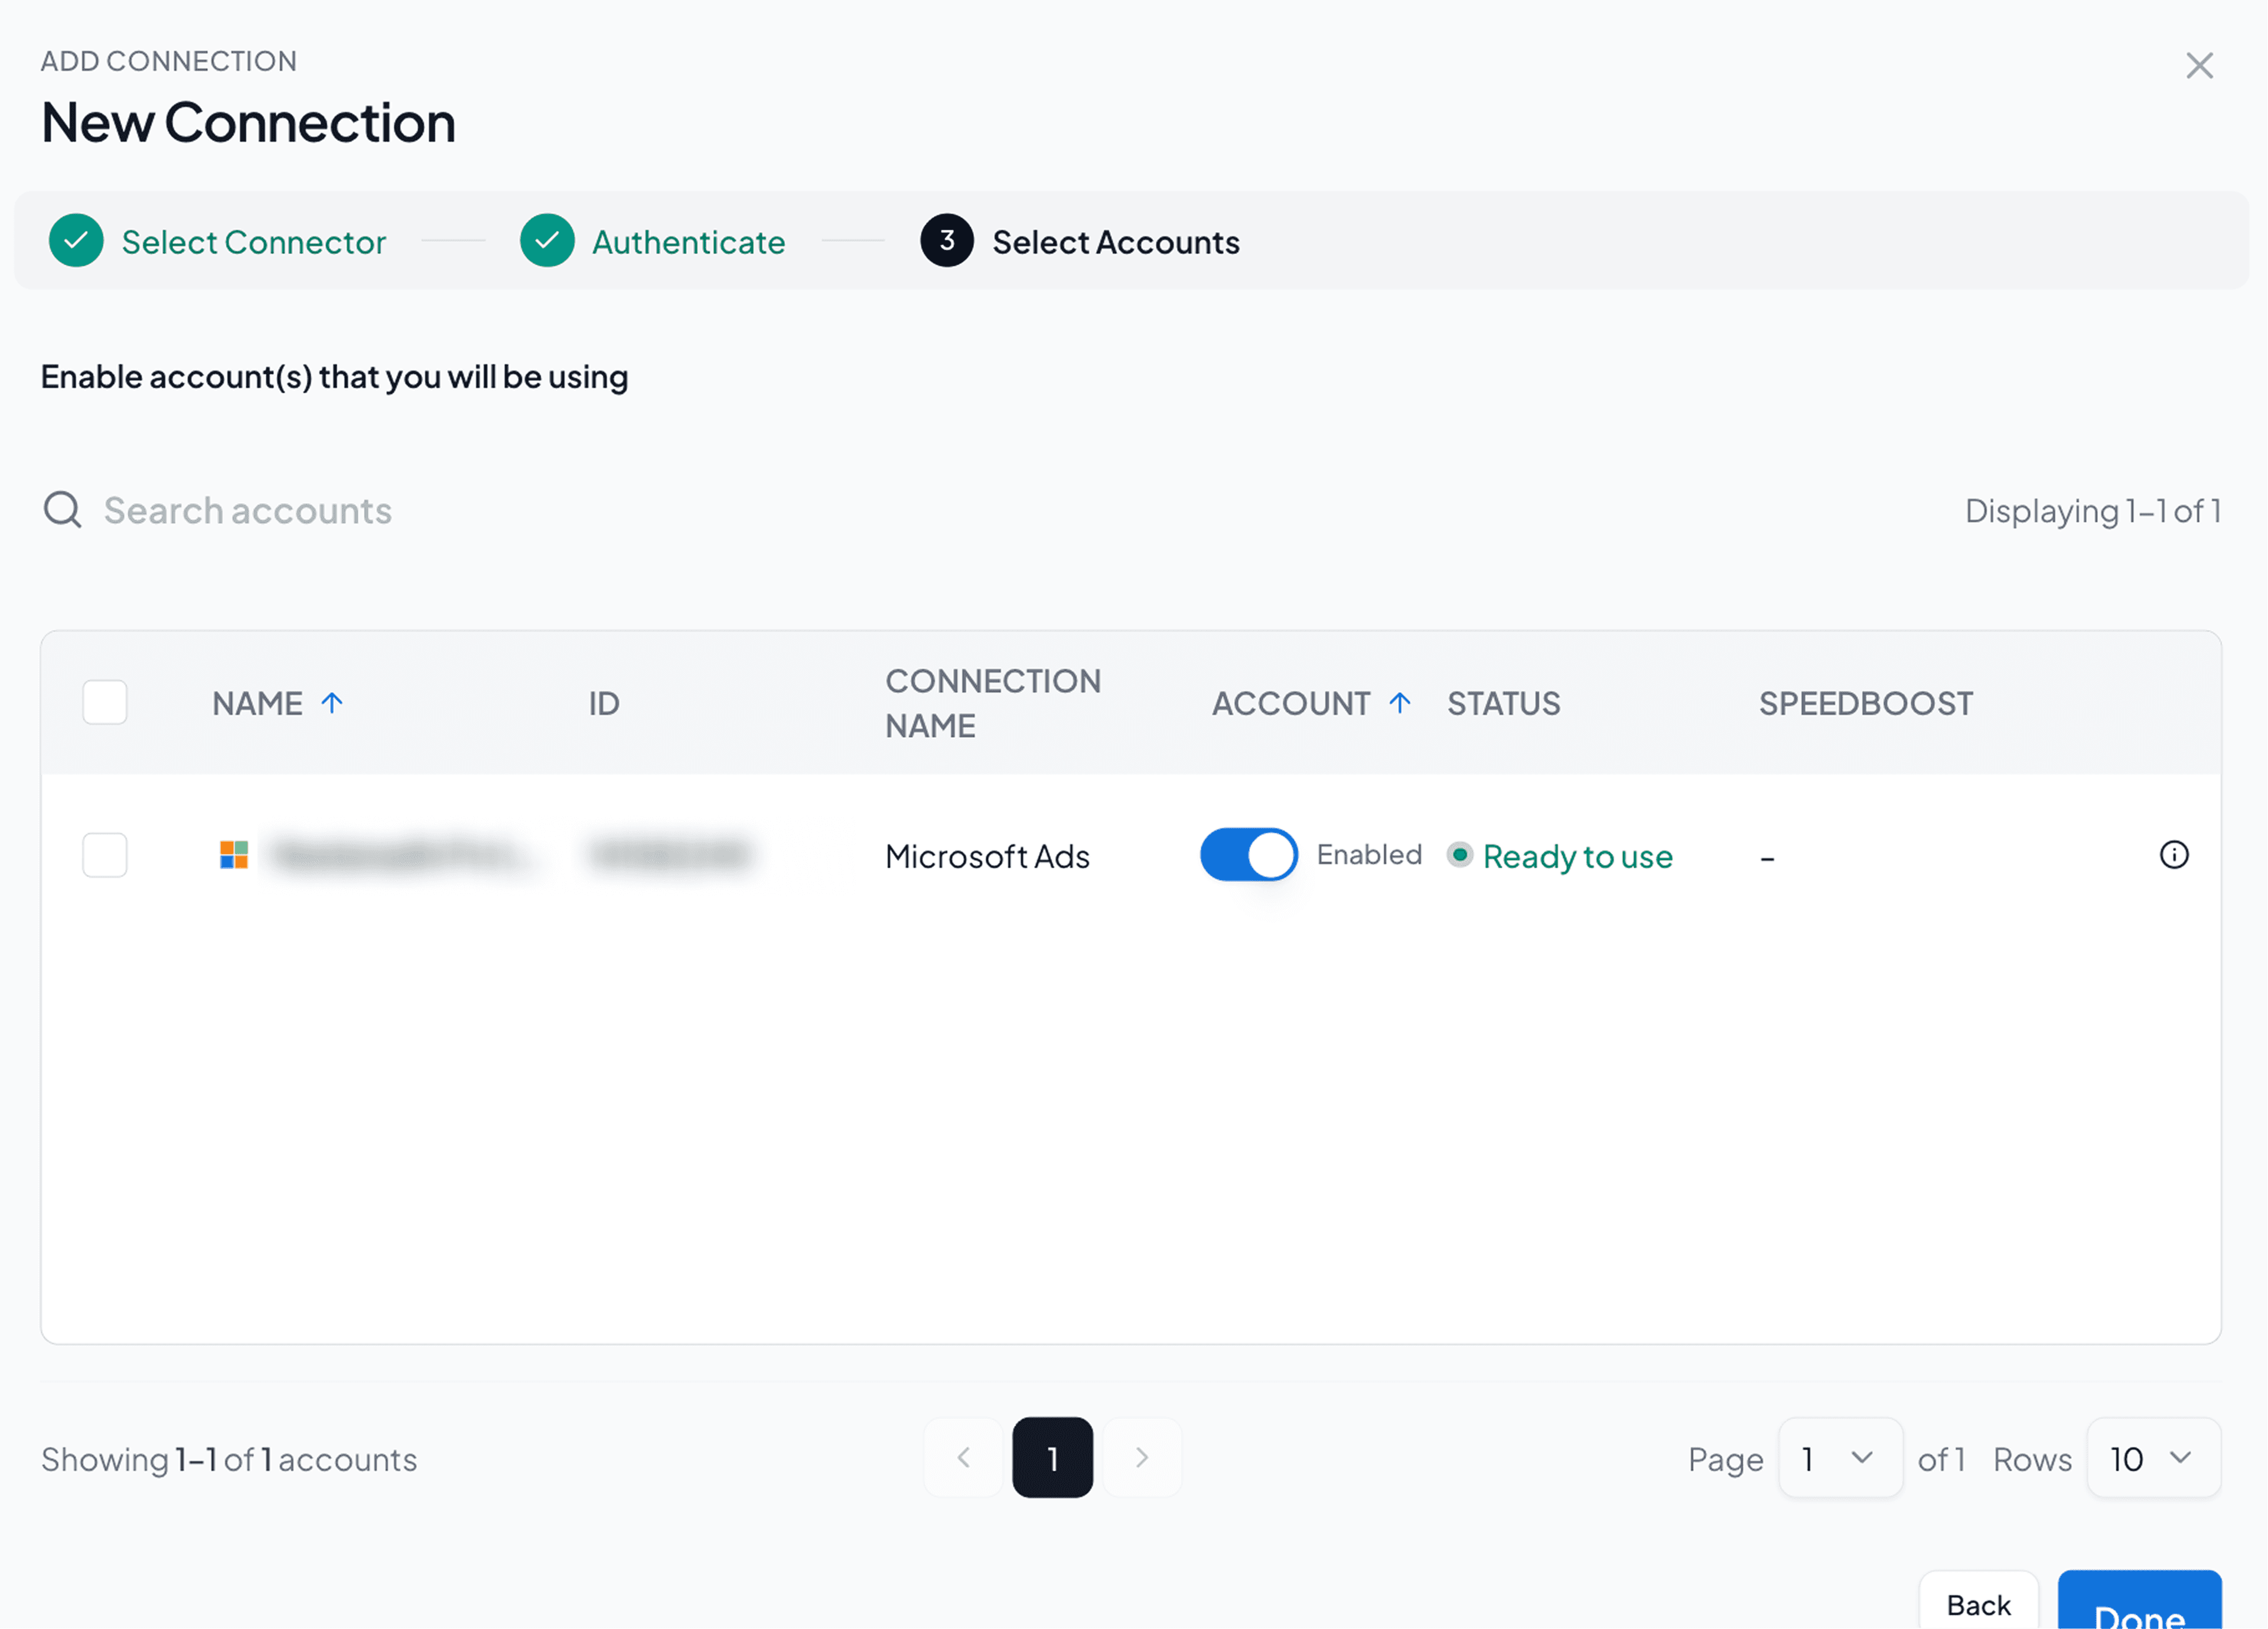Click the Authenticate green checkmark
The image size is (2268, 1629).
(547, 241)
